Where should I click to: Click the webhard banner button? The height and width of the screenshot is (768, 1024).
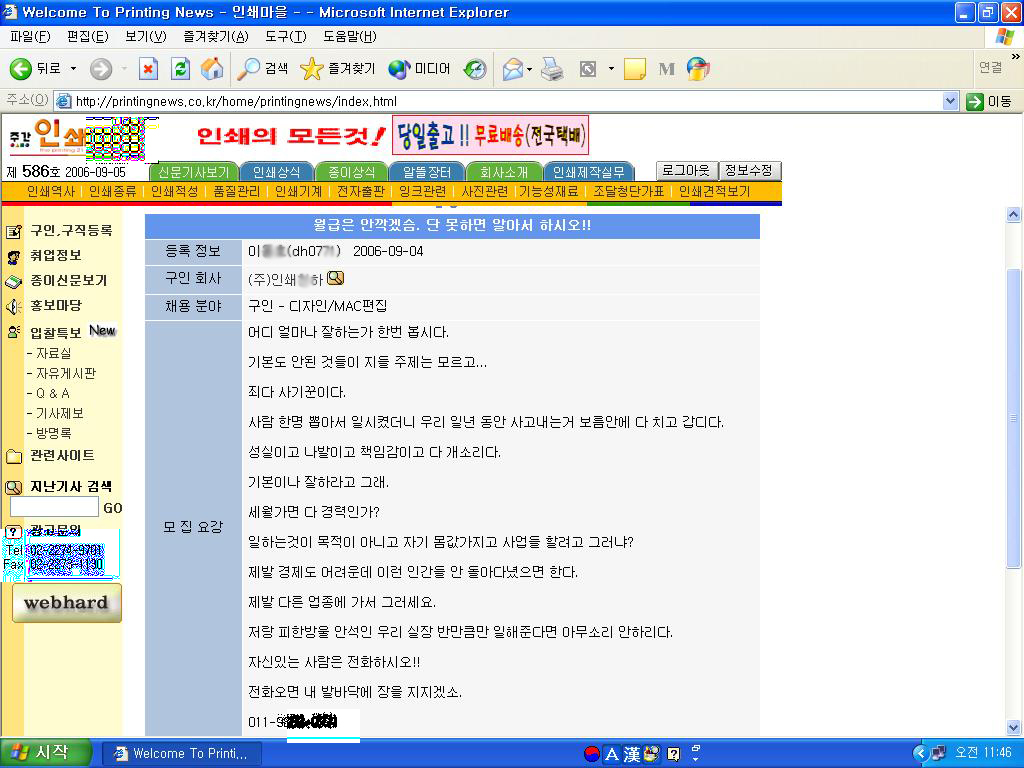(x=66, y=603)
